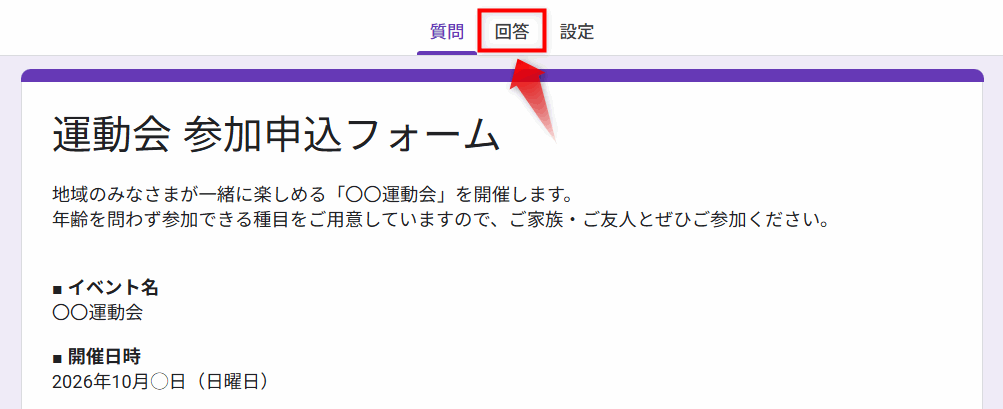The height and width of the screenshot is (409, 1003).
Task: Click the square bullet before イベント名
Action: (x=57, y=289)
